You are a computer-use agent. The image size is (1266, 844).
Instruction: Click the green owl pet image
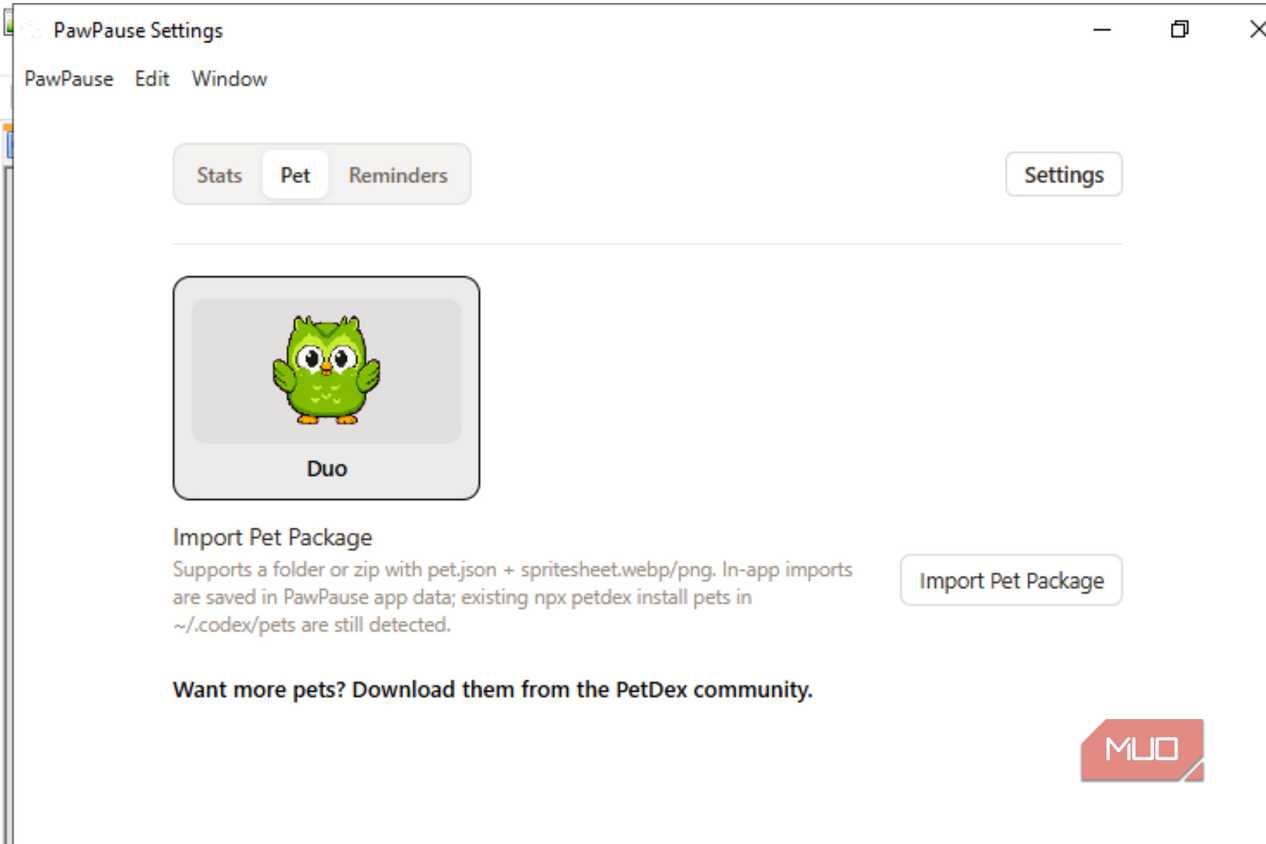point(326,370)
